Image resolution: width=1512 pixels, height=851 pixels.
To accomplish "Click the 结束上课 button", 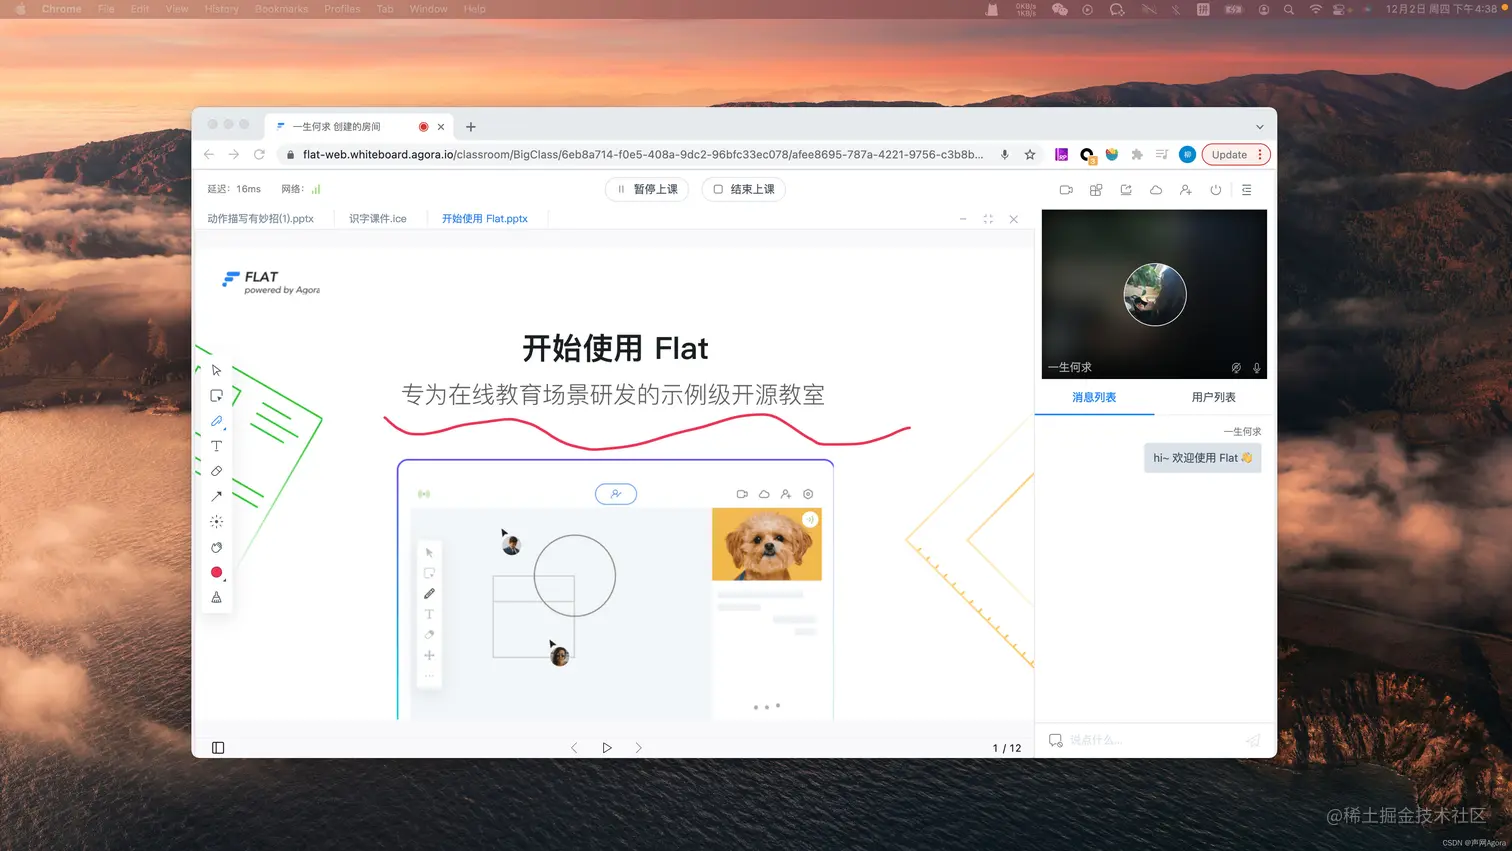I will point(744,189).
